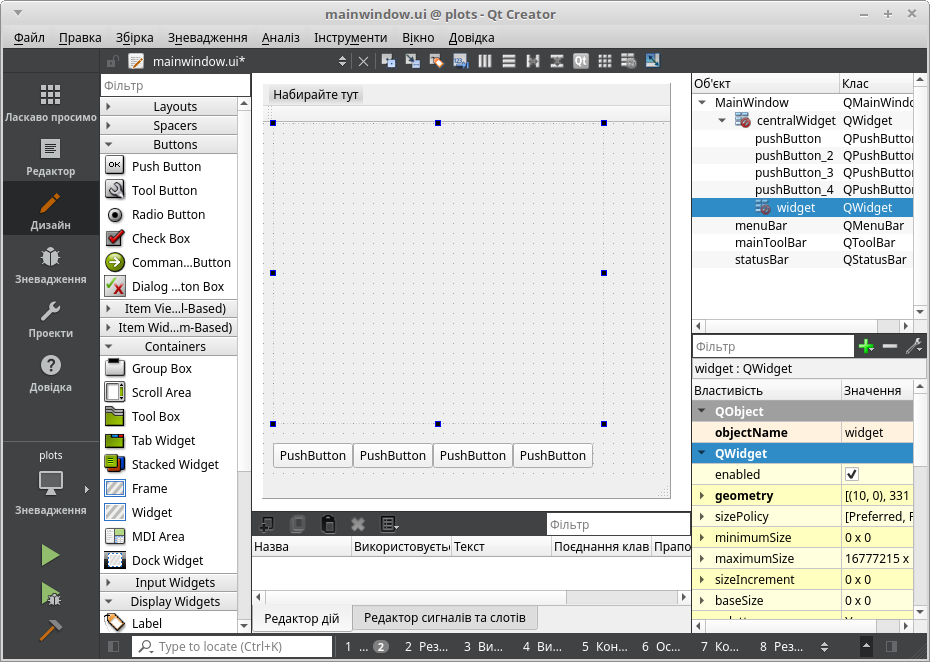Image resolution: width=930 pixels, height=662 pixels.
Task: Start debugging with the Run Debug icon
Action: [50, 593]
